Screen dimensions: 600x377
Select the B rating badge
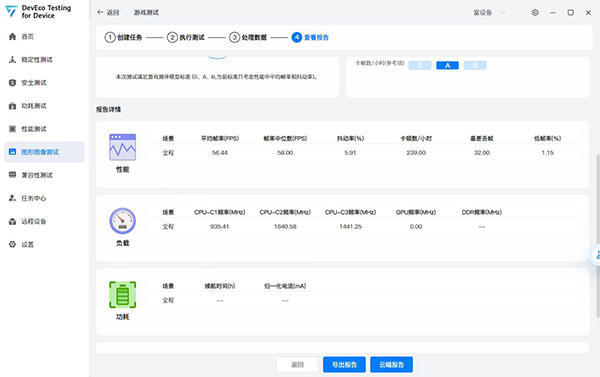475,65
